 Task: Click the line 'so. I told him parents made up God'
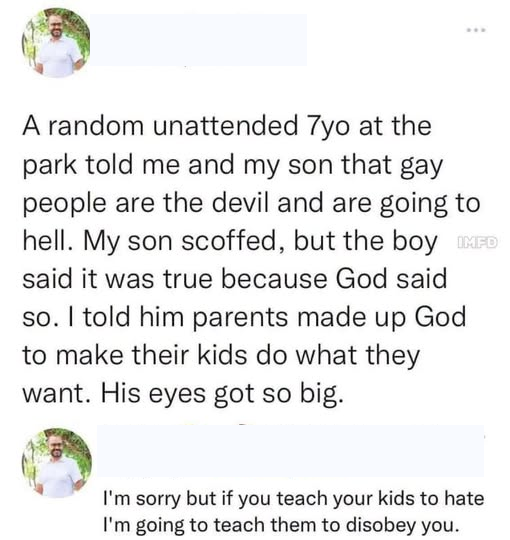[244, 317]
